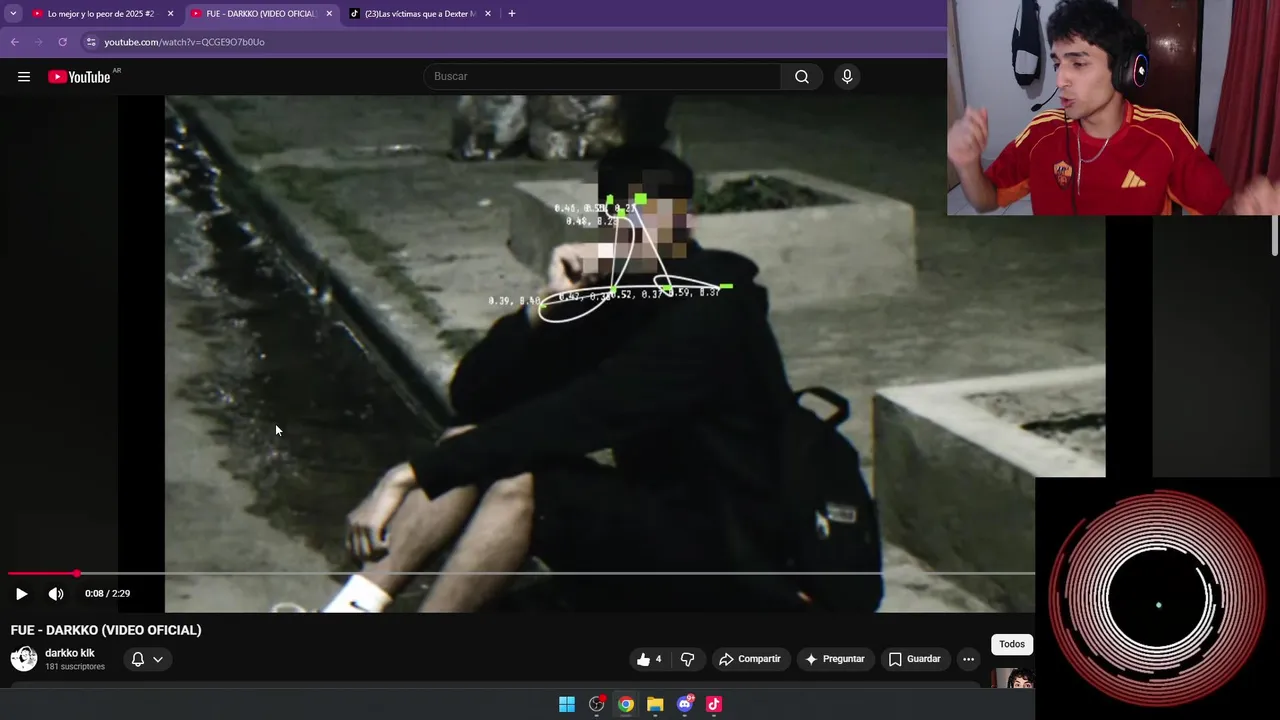Toggle the notification bell for darkko klk
1280x720 pixels.
138,659
